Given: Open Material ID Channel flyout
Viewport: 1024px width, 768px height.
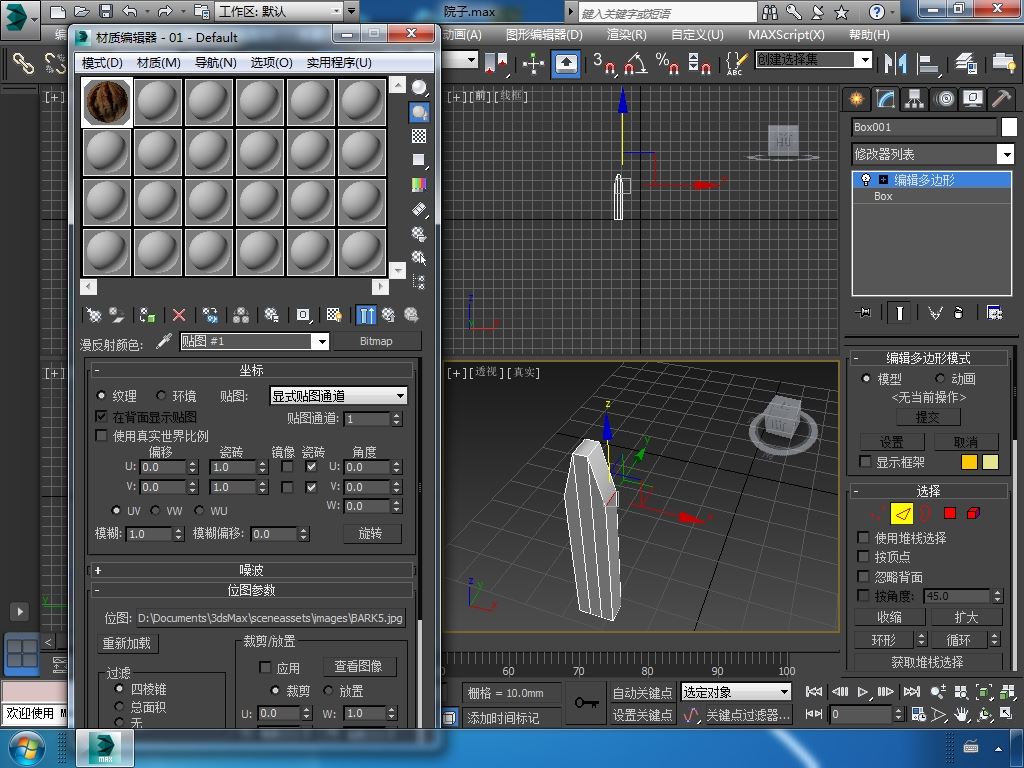Looking at the screenshot, I should 303,315.
